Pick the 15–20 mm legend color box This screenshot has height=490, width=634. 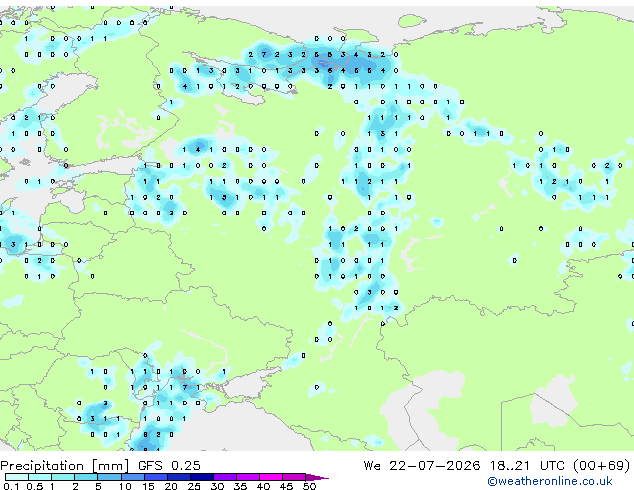[x=155, y=477]
